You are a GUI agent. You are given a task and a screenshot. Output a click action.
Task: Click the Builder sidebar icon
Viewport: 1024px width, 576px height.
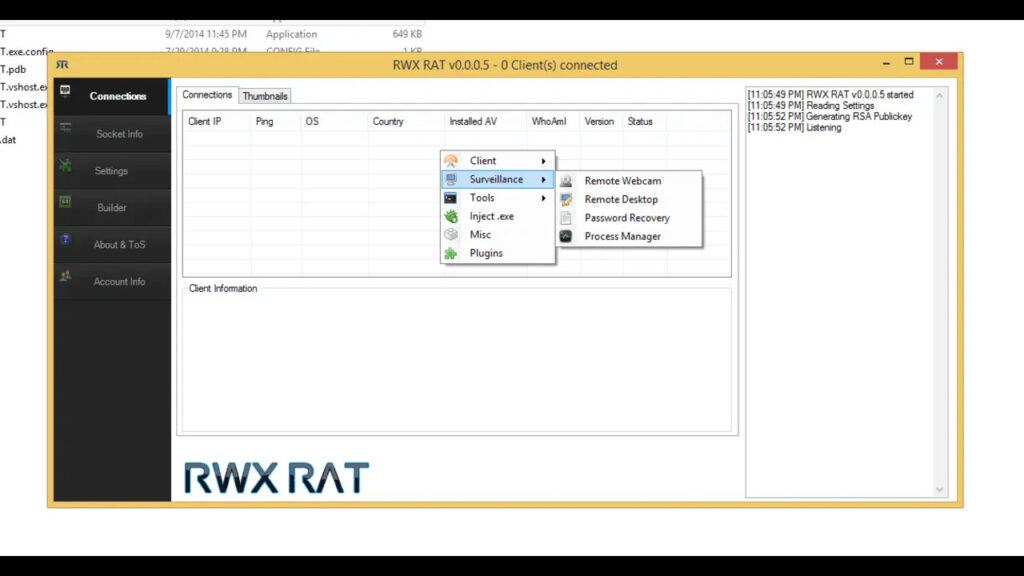65,202
